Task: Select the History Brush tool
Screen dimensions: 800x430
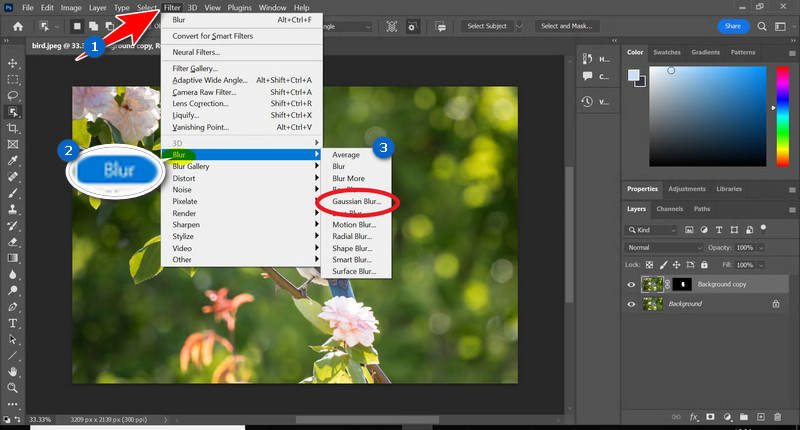Action: click(13, 225)
